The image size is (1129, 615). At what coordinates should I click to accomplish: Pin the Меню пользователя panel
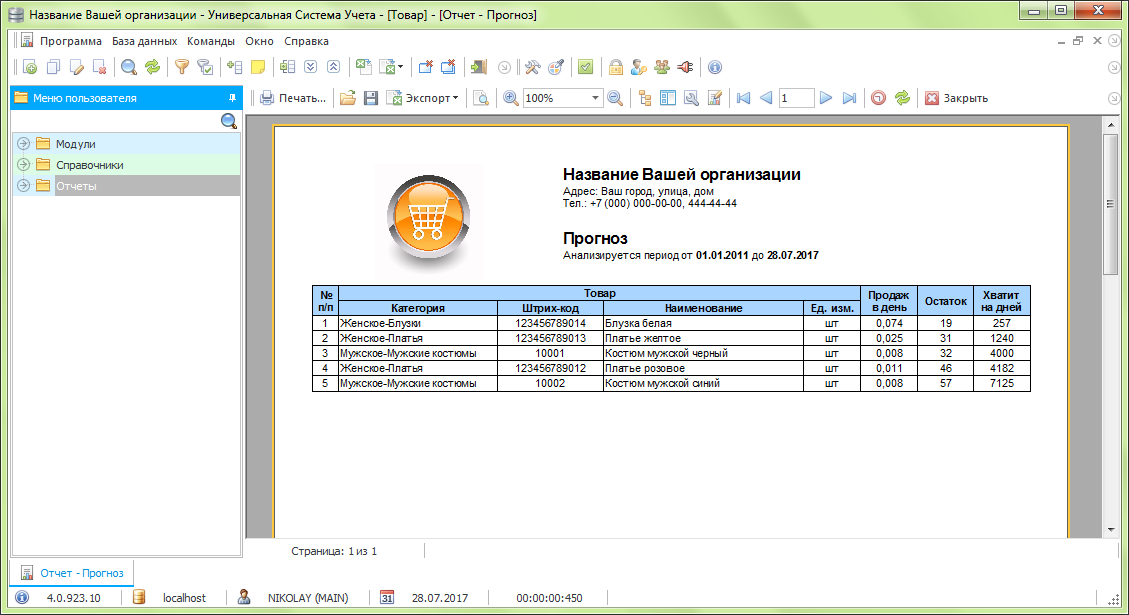pyautogui.click(x=232, y=98)
